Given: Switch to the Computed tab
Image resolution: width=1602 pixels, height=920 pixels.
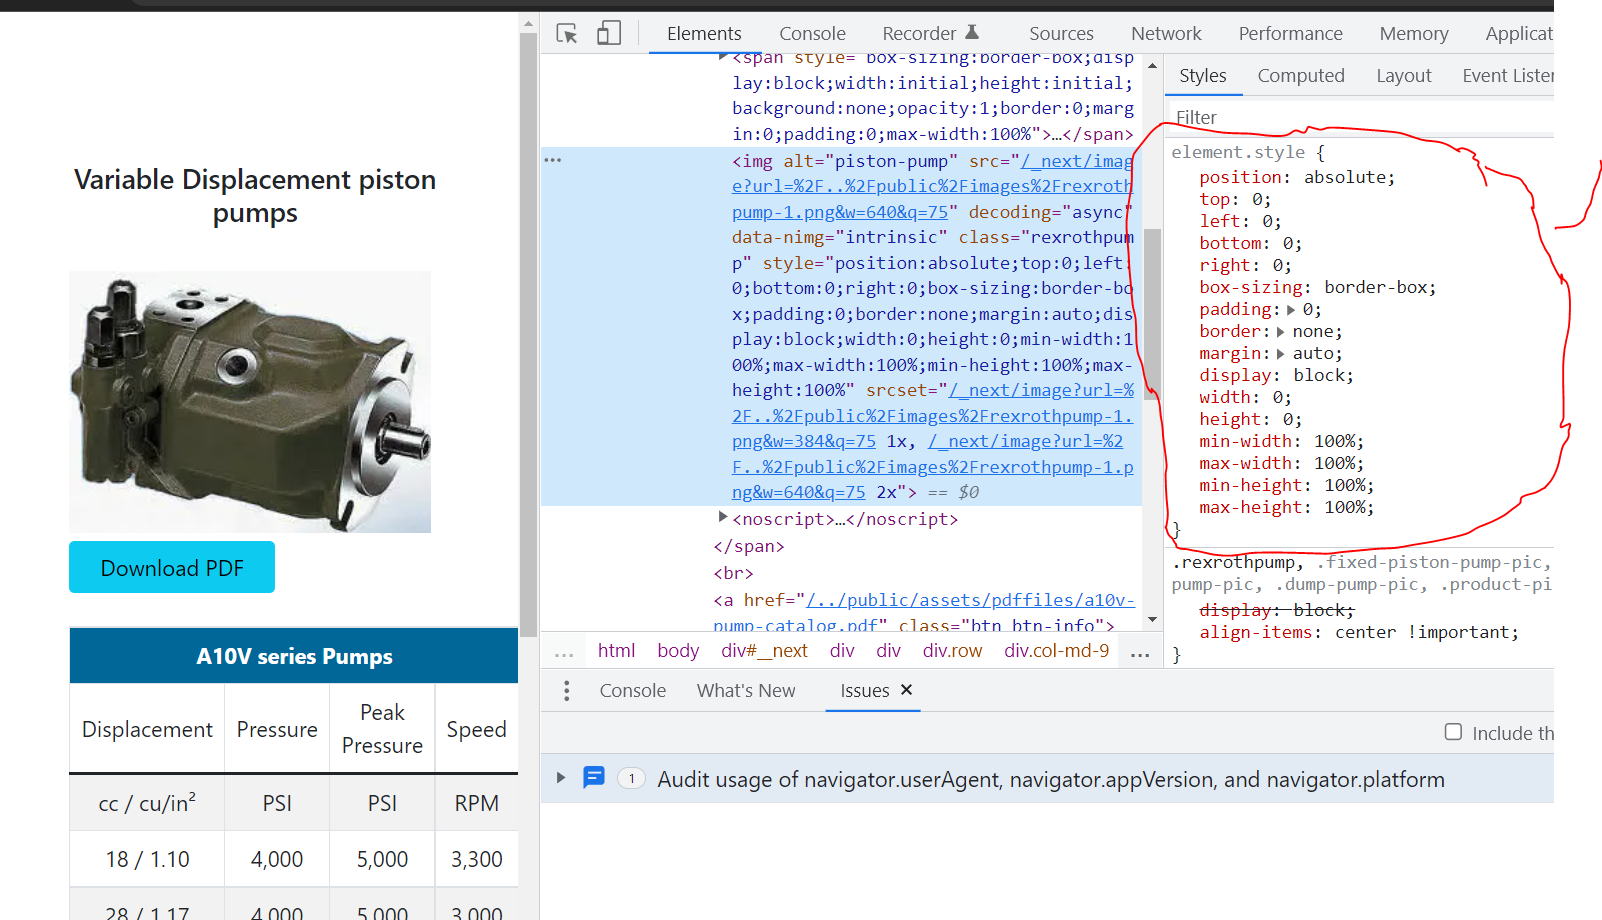Looking at the screenshot, I should pos(1301,75).
